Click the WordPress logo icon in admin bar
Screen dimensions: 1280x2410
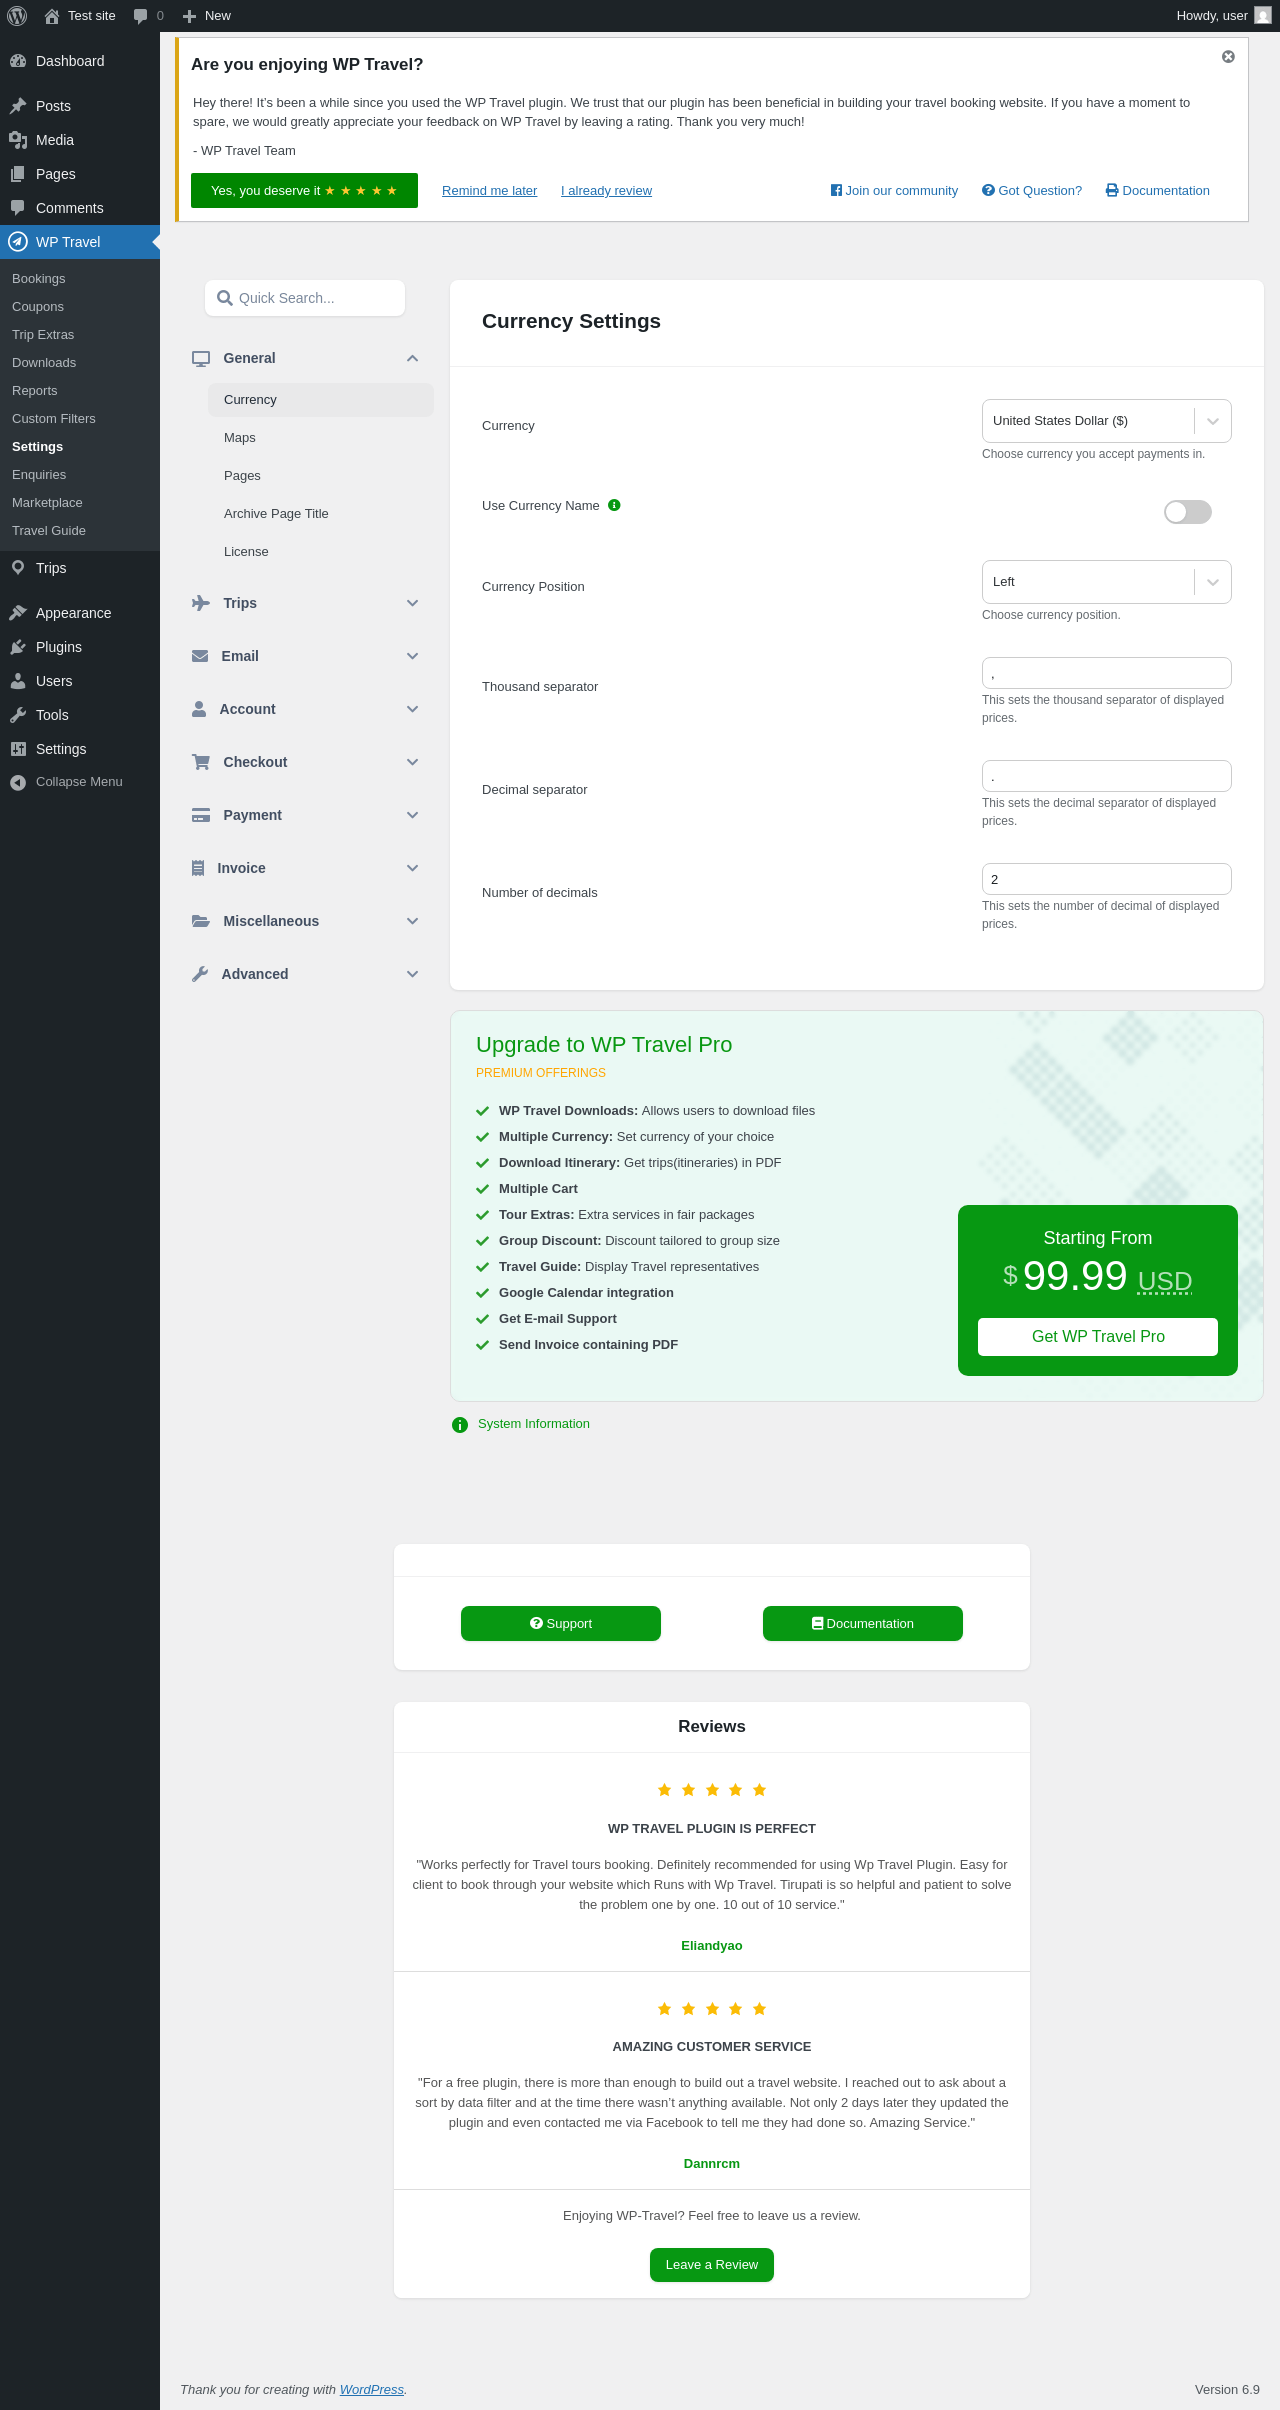tap(17, 16)
